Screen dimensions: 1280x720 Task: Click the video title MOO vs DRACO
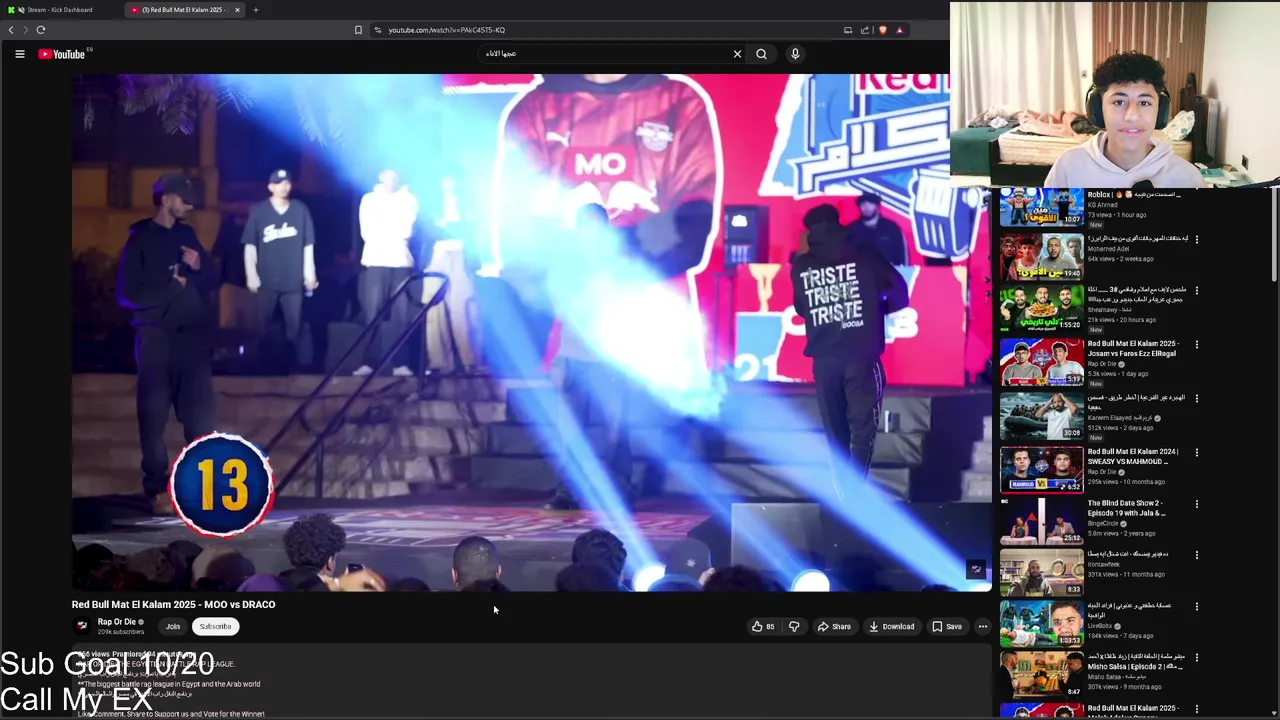click(x=173, y=604)
